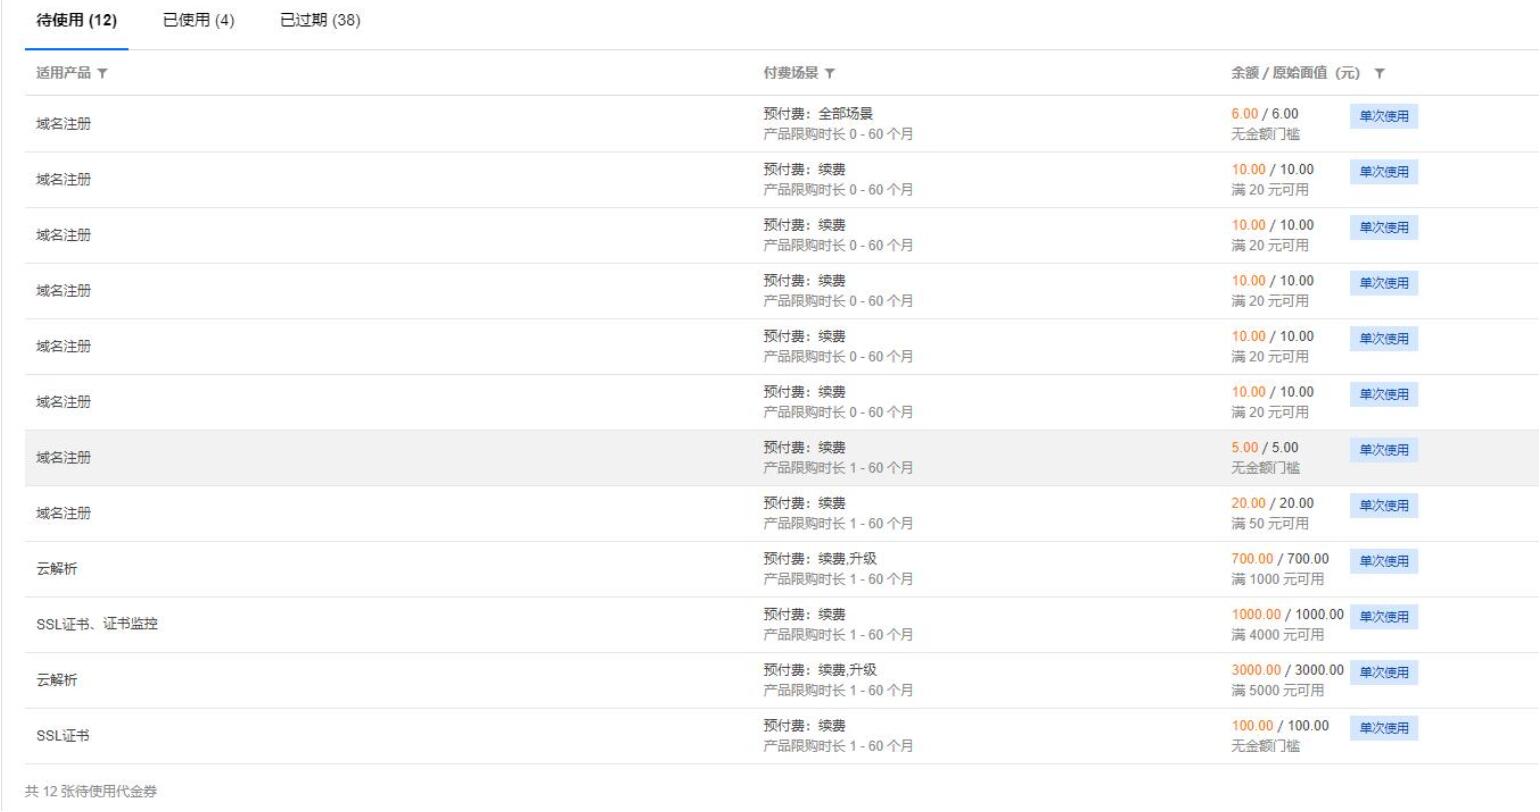This screenshot has height=812, width=1540.
Task: Click 单次使用 tag on the 20.00 voucher
Action: click(1384, 506)
